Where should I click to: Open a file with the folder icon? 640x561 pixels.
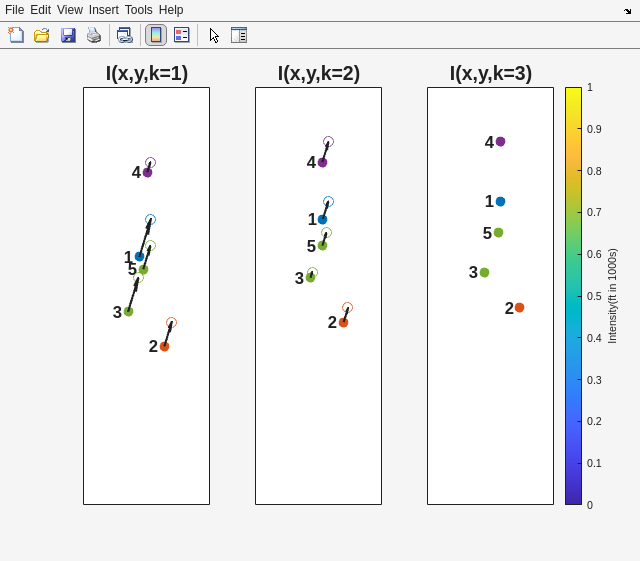[x=42, y=35]
